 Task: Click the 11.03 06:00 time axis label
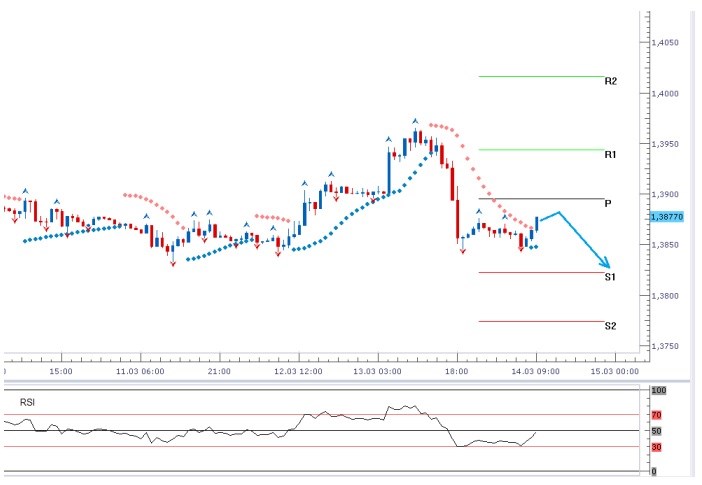pos(140,371)
